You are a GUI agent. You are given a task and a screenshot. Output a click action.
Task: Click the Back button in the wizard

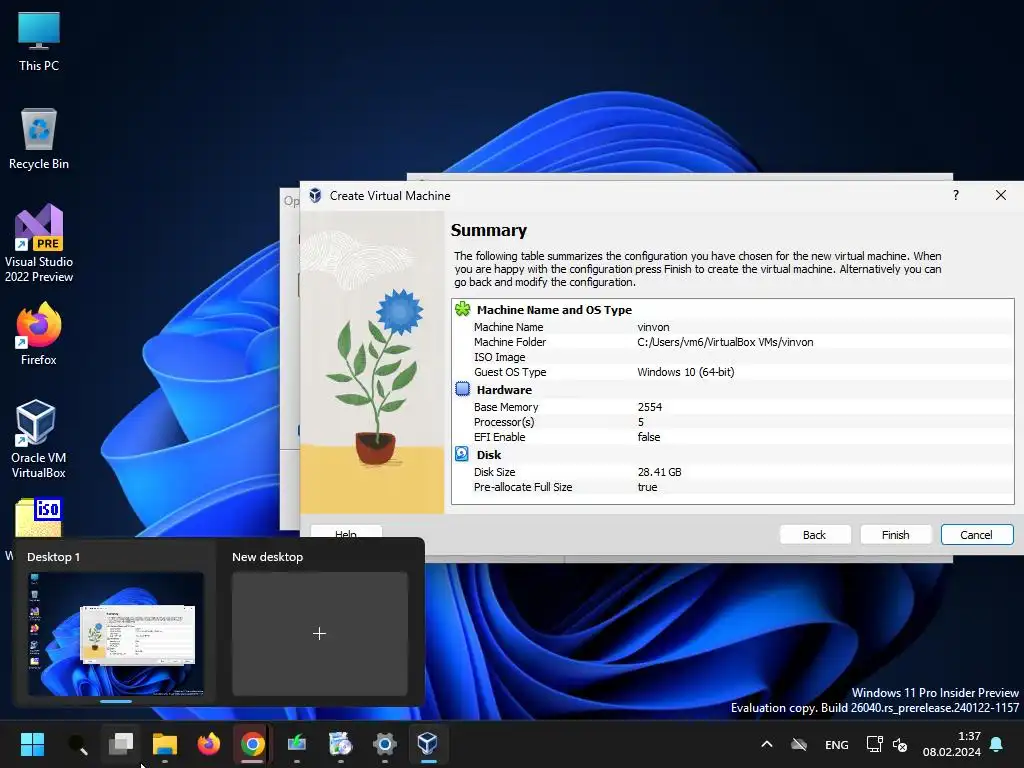815,535
